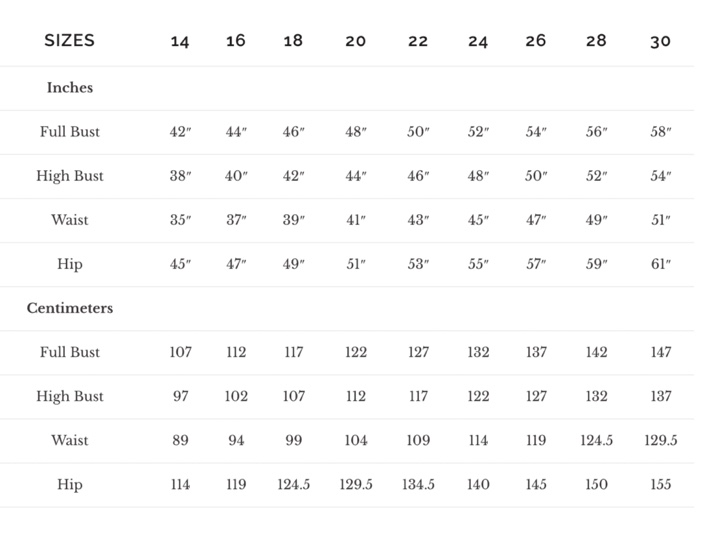The image size is (722, 539).
Task: Click the 155 Hip centimeter value
Action: (660, 484)
